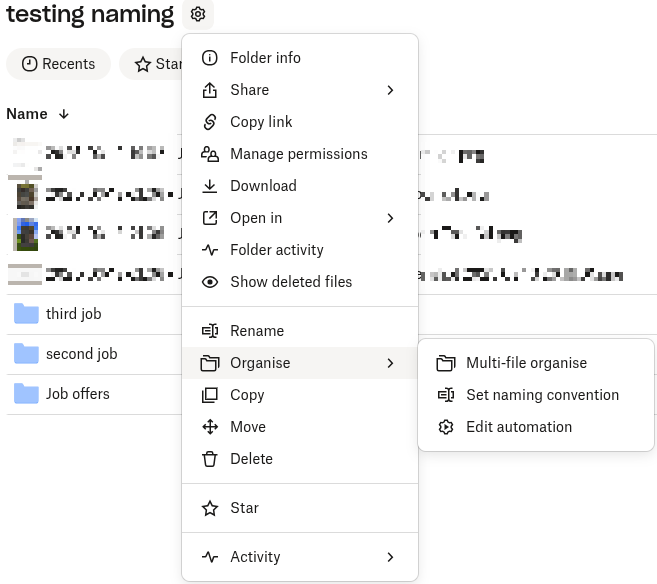Open the third job folder
Screen dimensions: 657x584
coord(73,314)
